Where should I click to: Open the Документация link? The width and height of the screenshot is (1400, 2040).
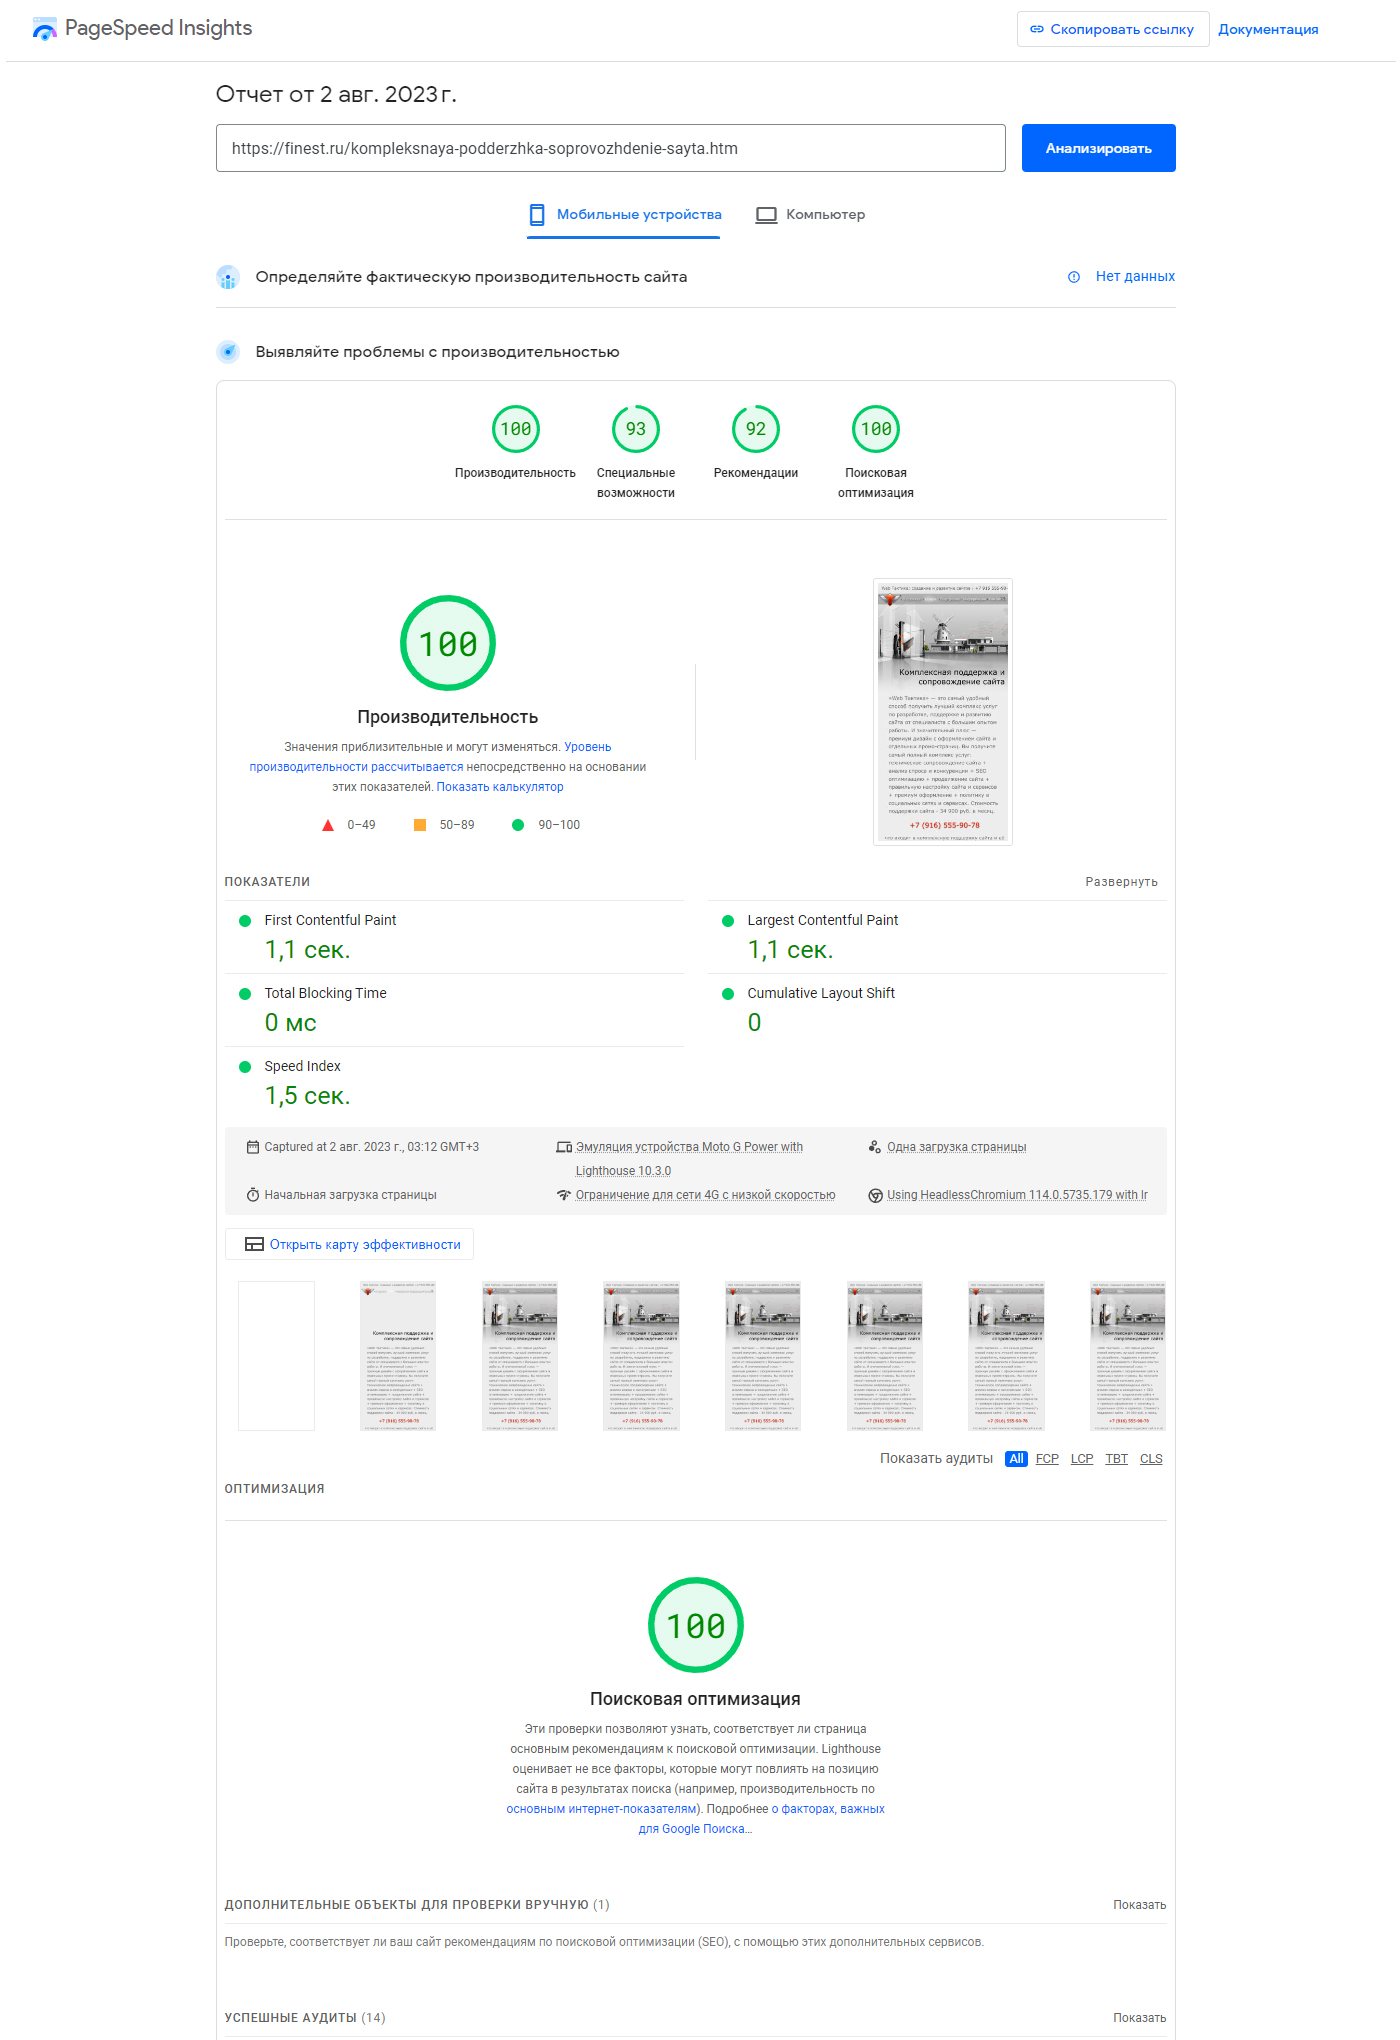pyautogui.click(x=1268, y=29)
